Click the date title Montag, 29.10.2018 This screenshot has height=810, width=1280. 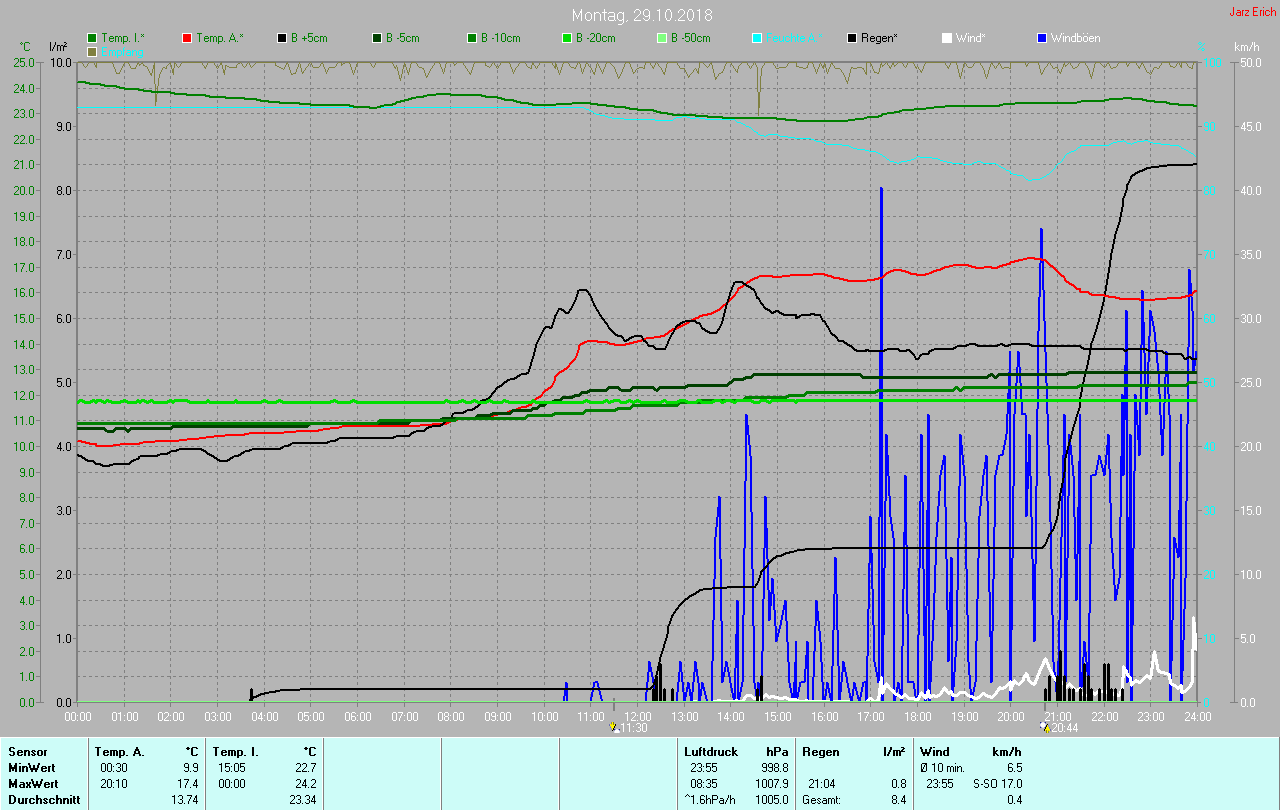639,15
